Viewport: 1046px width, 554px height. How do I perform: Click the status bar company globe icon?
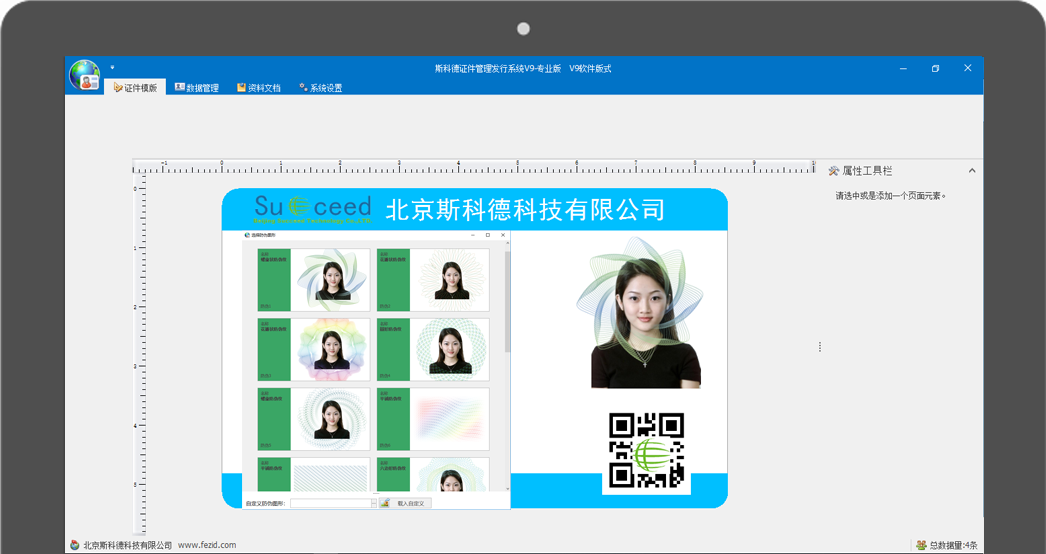(75, 545)
